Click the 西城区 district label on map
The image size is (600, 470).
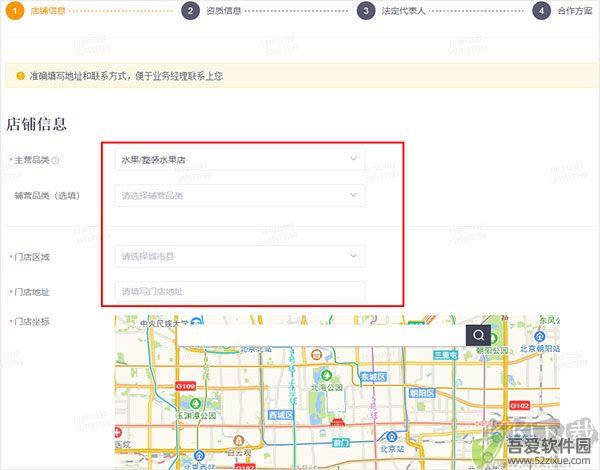tap(281, 415)
